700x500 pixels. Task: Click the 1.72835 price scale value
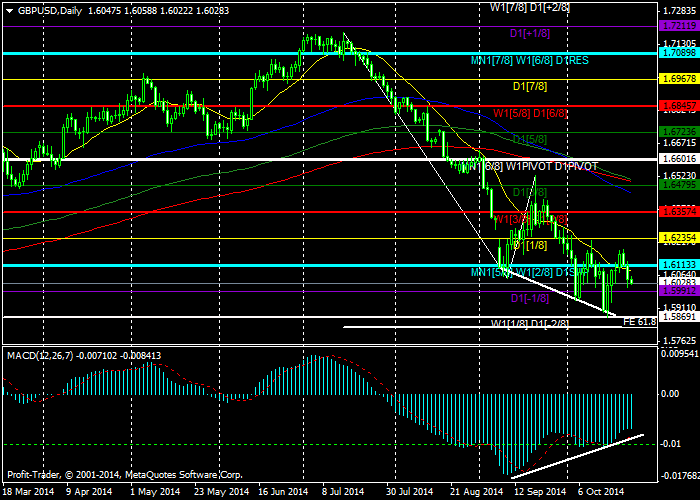[680, 11]
